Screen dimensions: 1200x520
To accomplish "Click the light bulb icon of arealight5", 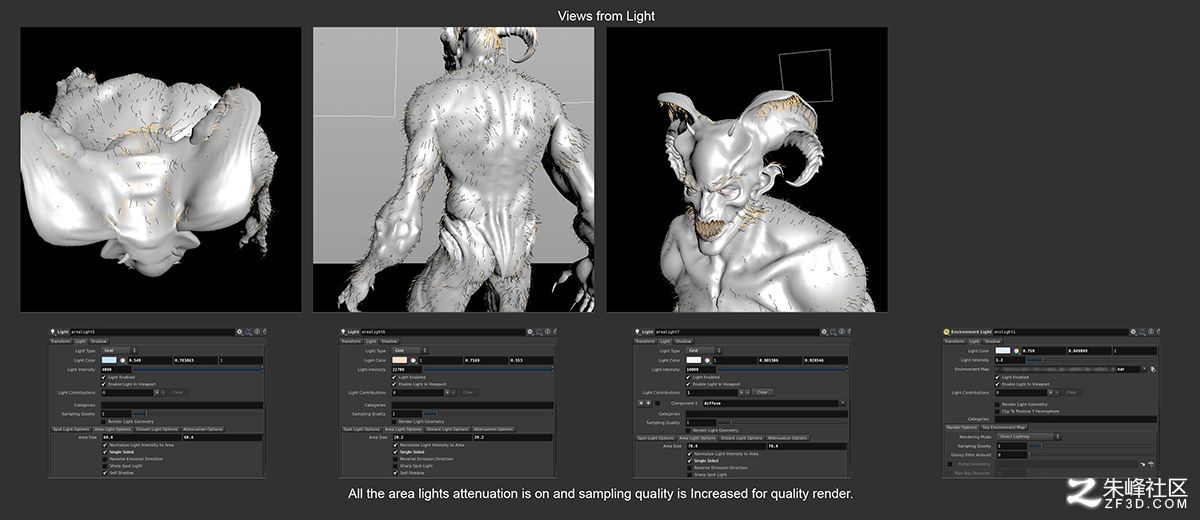I will click(x=53, y=332).
